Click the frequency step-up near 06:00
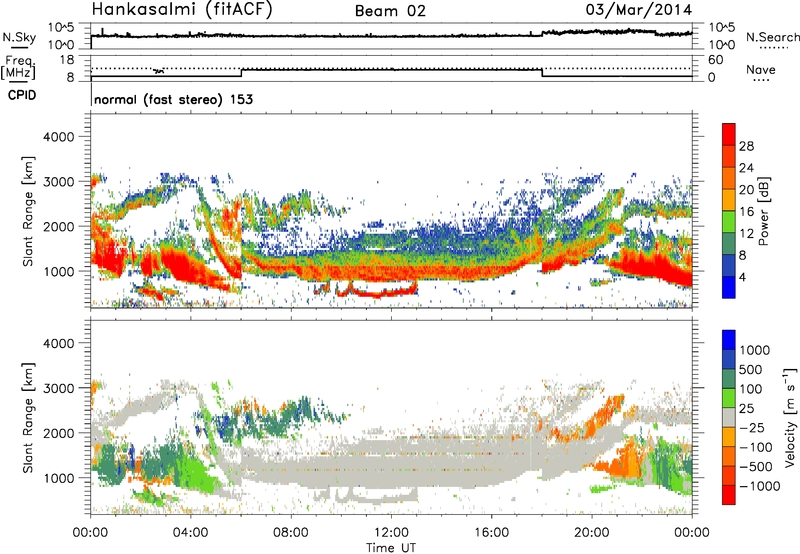This screenshot has width=800, height=554. (241, 72)
